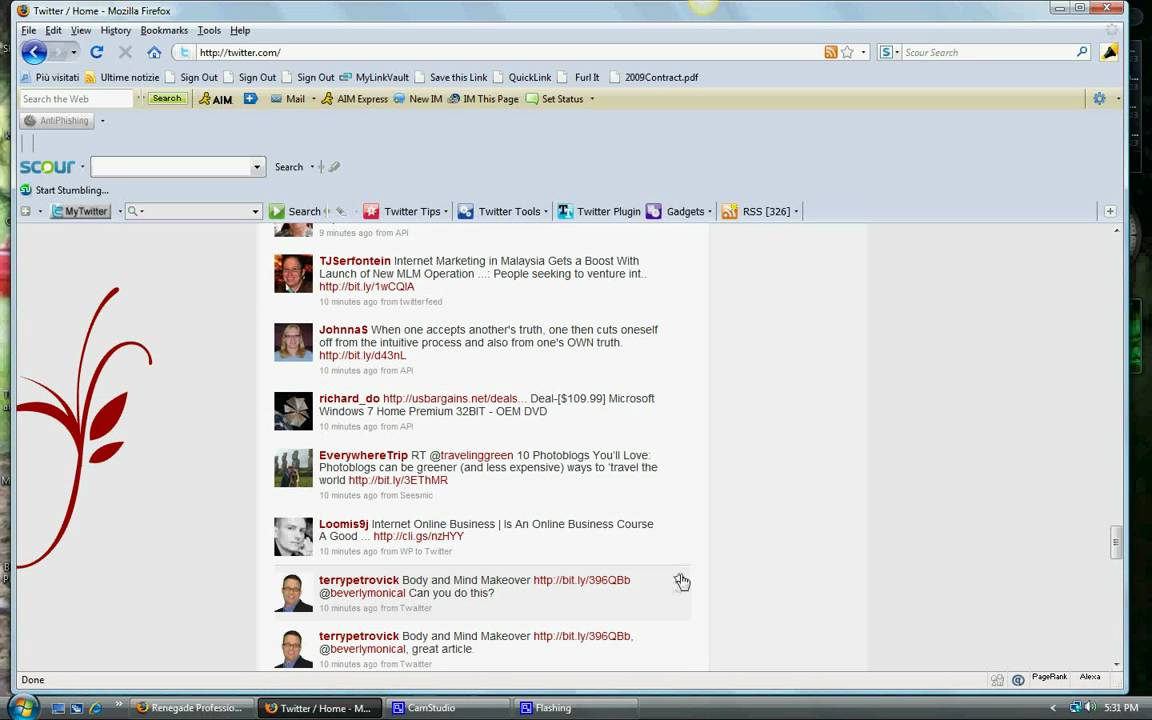1152x720 pixels.
Task: Click the Twitter Tools icon
Action: (466, 212)
